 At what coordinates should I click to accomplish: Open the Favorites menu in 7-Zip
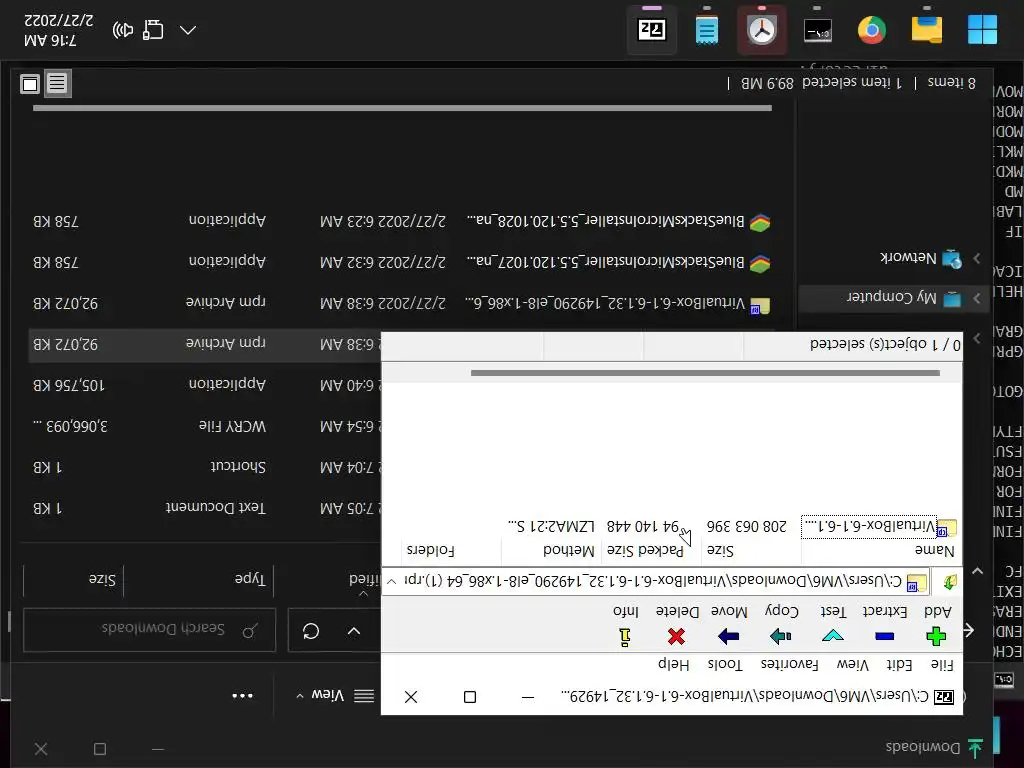pyautogui.click(x=790, y=665)
